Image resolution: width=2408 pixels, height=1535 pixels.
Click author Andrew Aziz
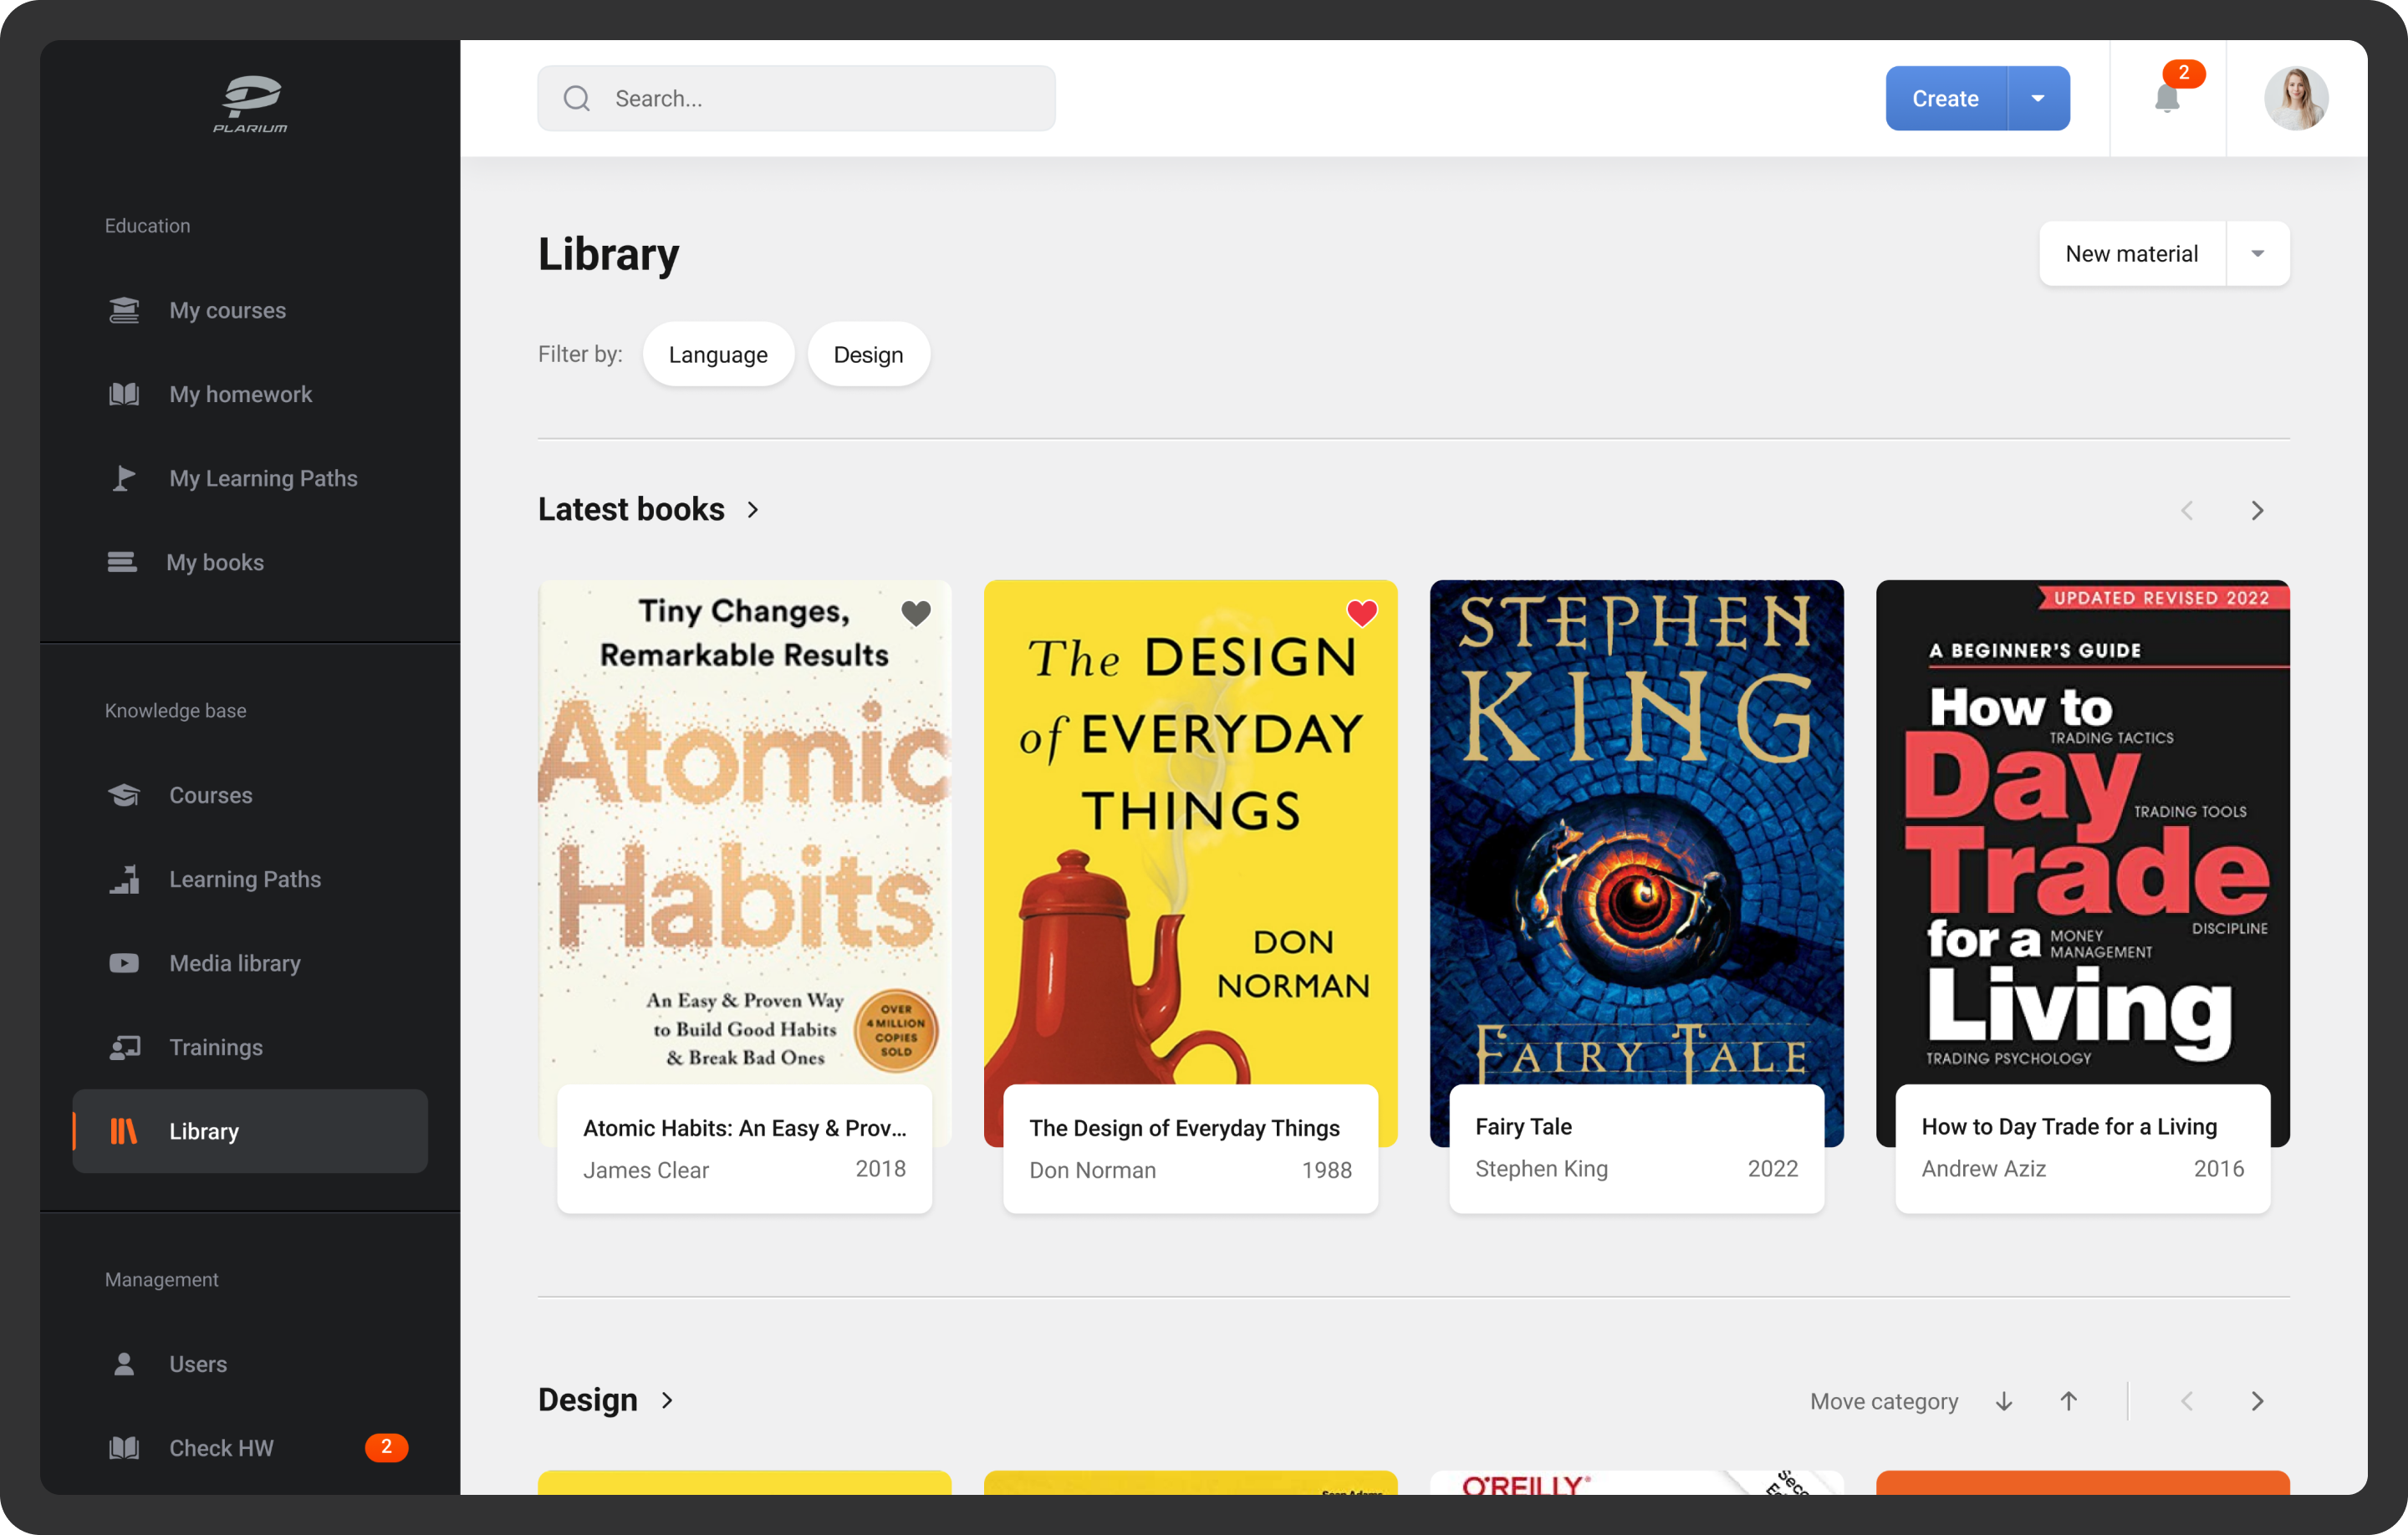pyautogui.click(x=1983, y=1168)
